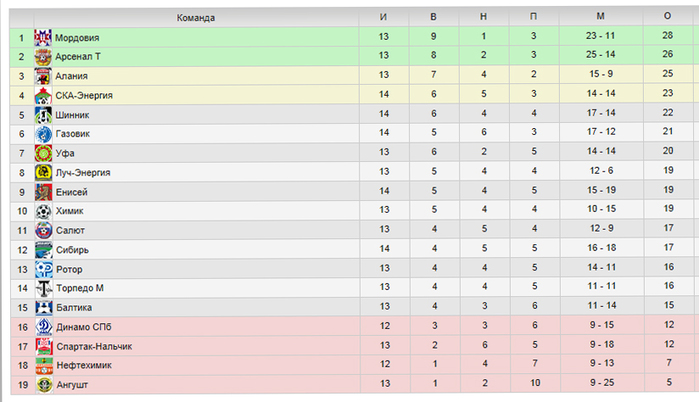Click the Сибирь team name
Image resolution: width=699 pixels, height=402 pixels.
72,250
